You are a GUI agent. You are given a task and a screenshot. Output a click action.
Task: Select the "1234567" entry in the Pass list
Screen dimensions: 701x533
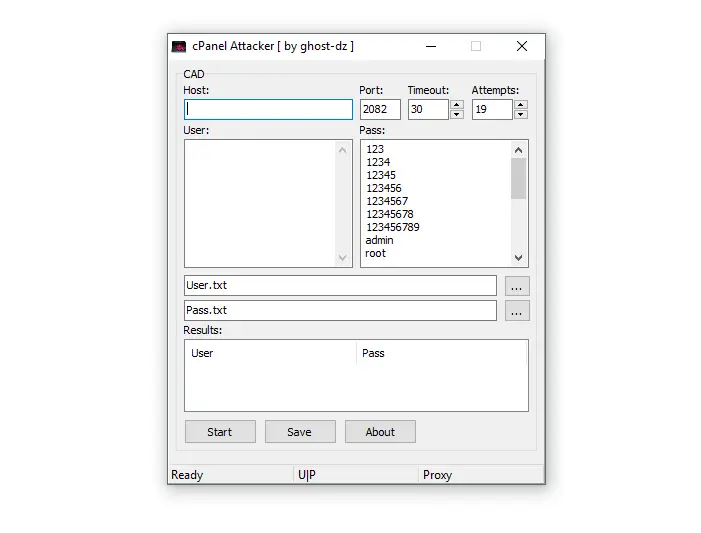(x=387, y=201)
